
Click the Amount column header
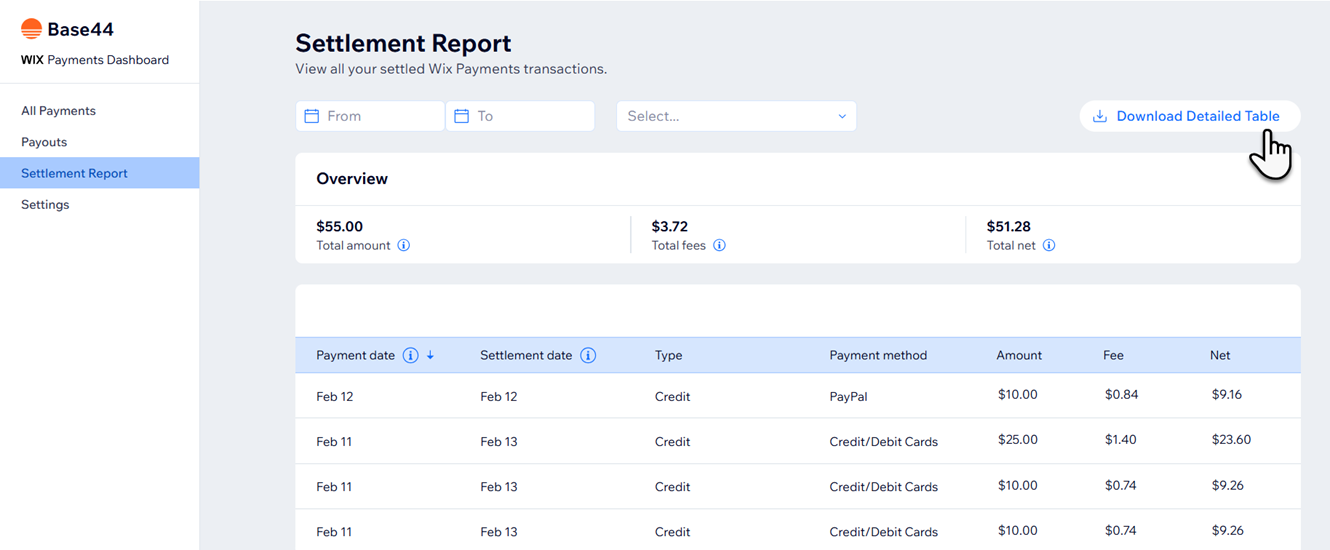point(1019,355)
